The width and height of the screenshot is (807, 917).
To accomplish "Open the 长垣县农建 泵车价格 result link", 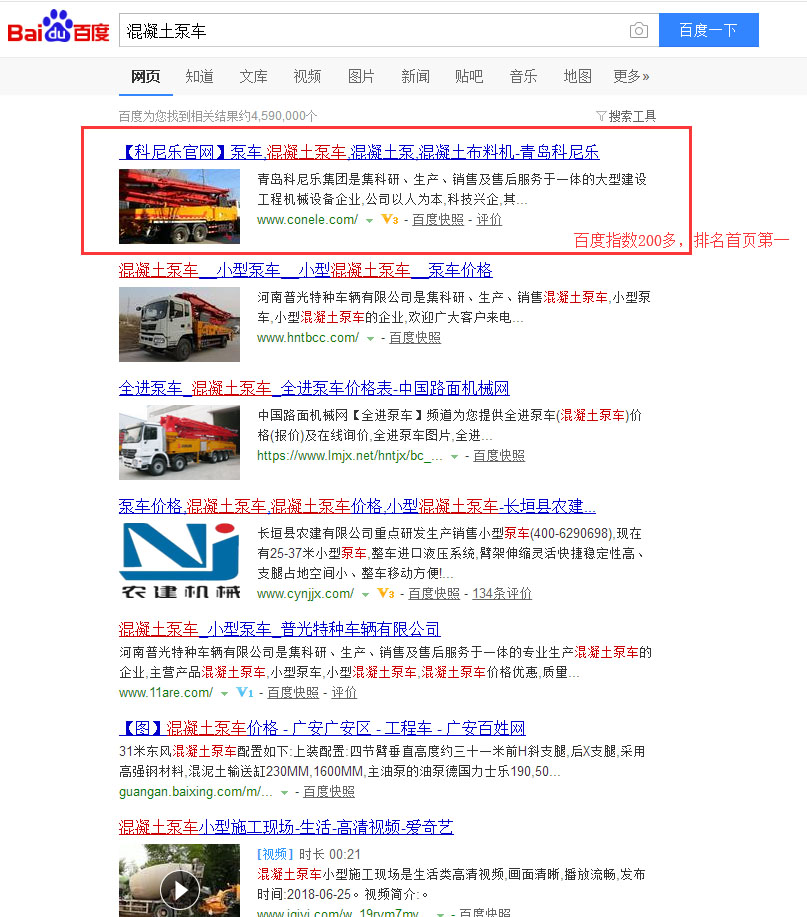I will pos(357,506).
